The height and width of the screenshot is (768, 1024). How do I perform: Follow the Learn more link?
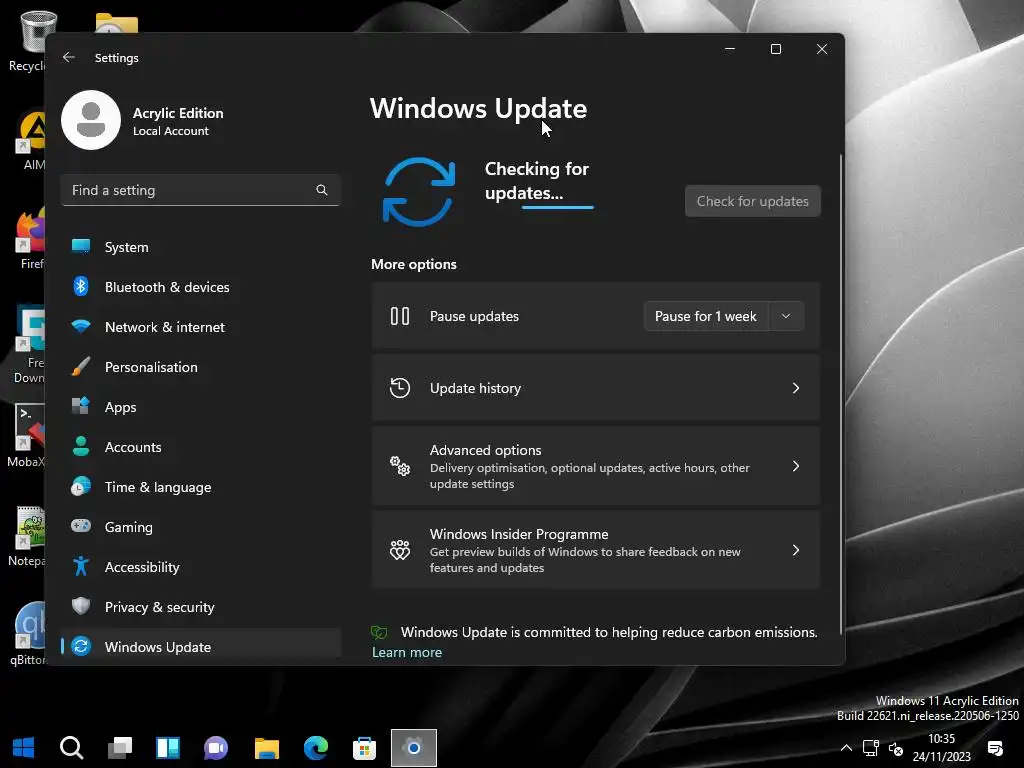pos(407,652)
